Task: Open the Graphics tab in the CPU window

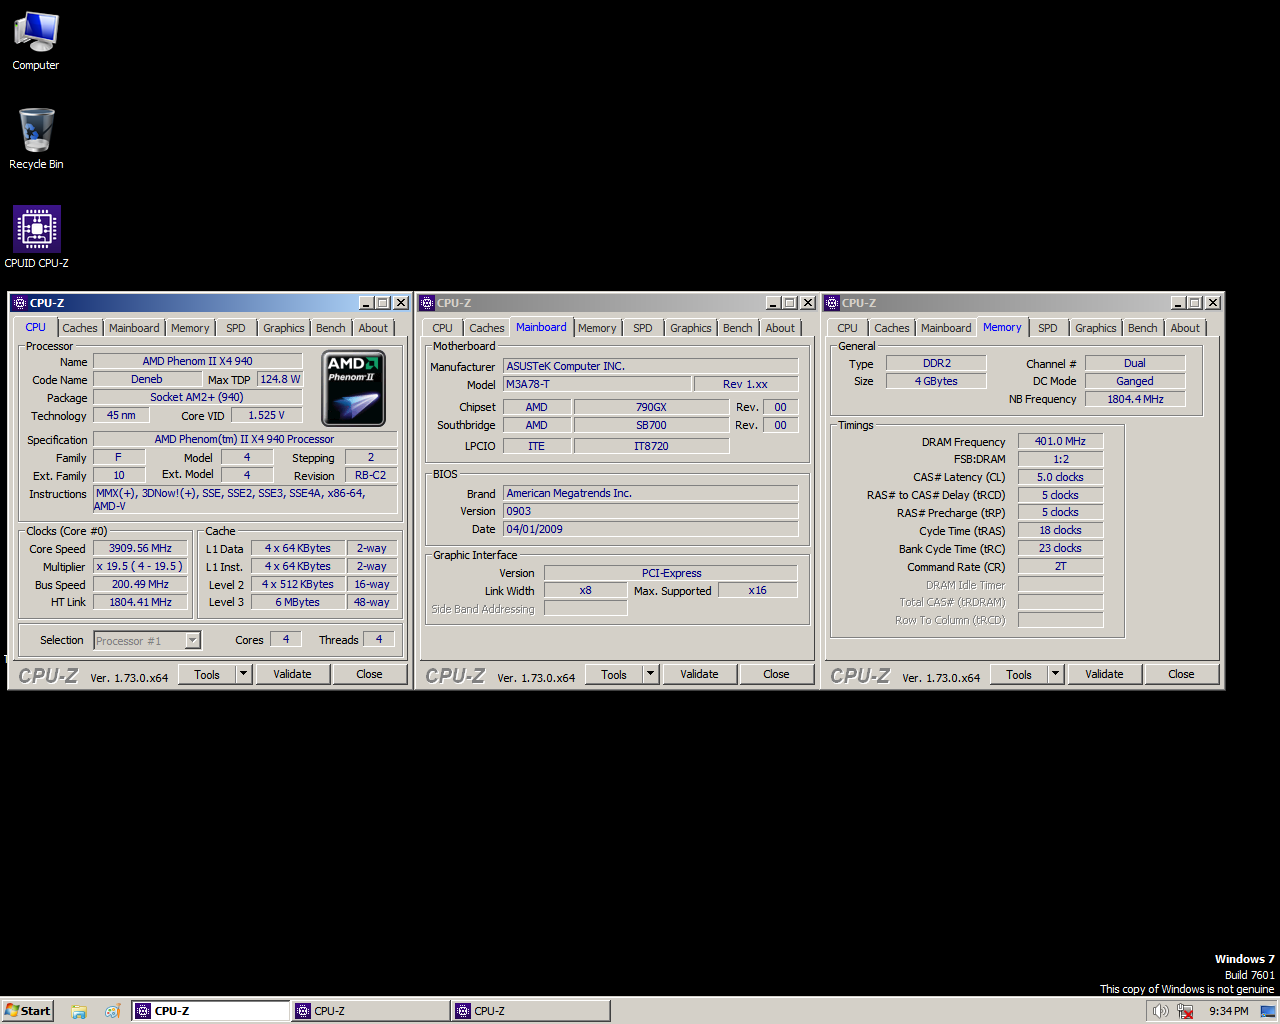Action: pyautogui.click(x=284, y=328)
